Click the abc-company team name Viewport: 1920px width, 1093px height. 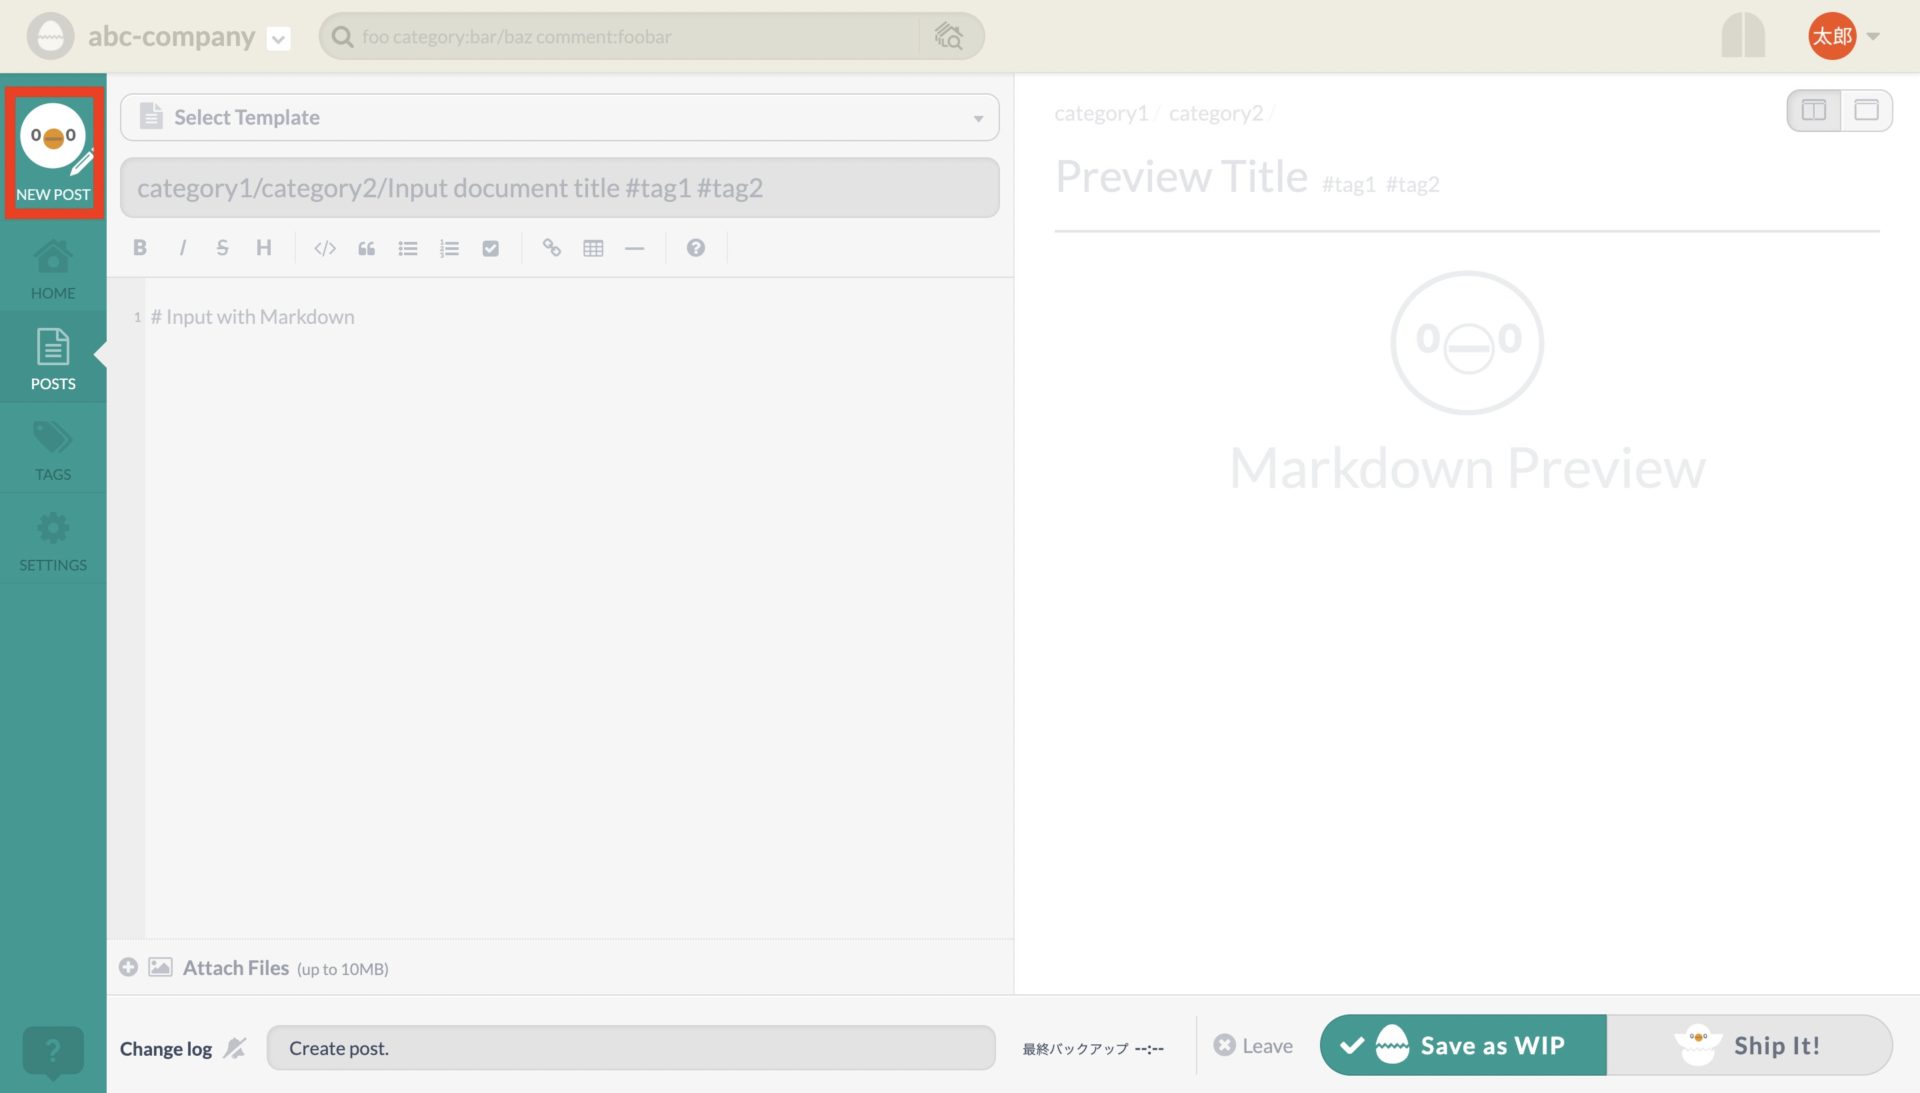coord(171,37)
